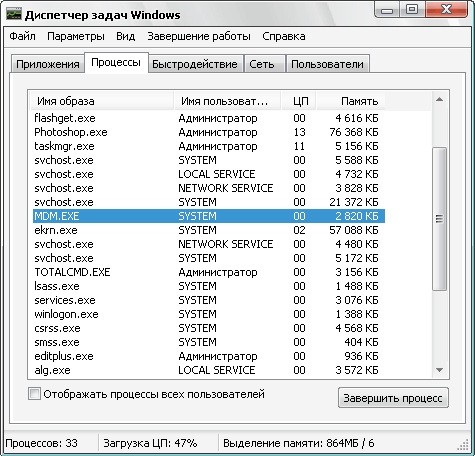Image resolution: width=475 pixels, height=456 pixels.
Task: Enable "Отображать процессы всех пользователей" checkbox
Action: [34, 394]
